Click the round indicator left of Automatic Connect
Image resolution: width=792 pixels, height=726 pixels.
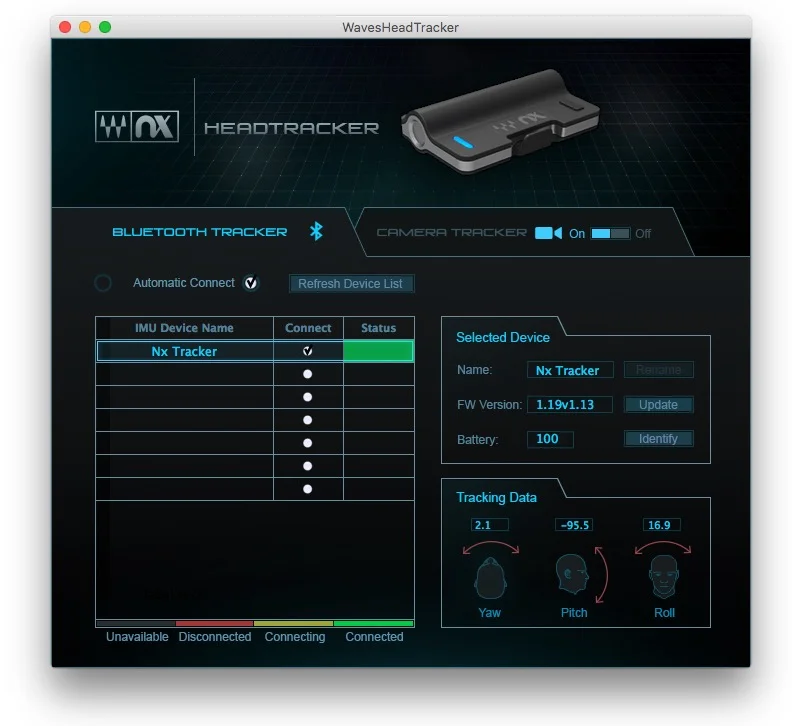coord(103,283)
